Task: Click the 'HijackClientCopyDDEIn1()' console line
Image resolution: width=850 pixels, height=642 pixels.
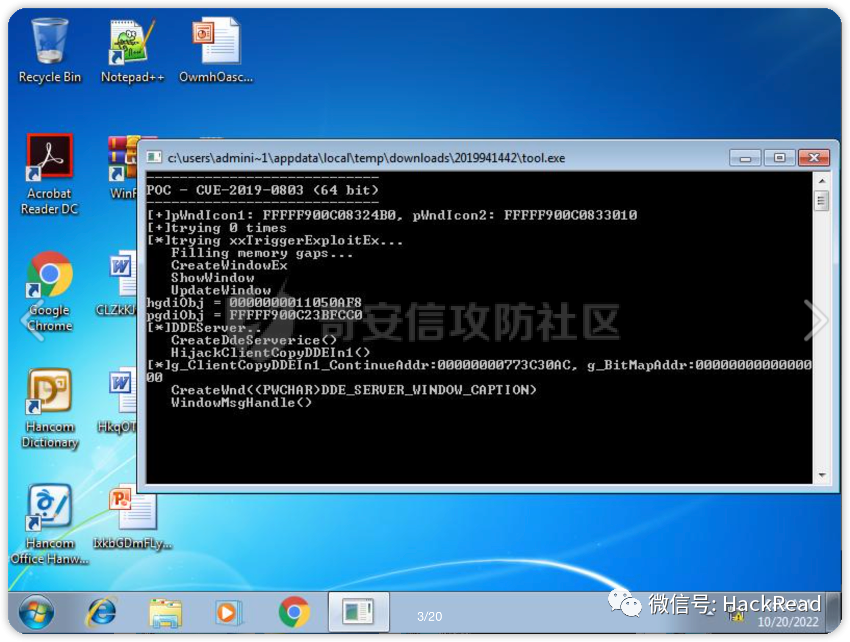Action: pyautogui.click(x=271, y=352)
